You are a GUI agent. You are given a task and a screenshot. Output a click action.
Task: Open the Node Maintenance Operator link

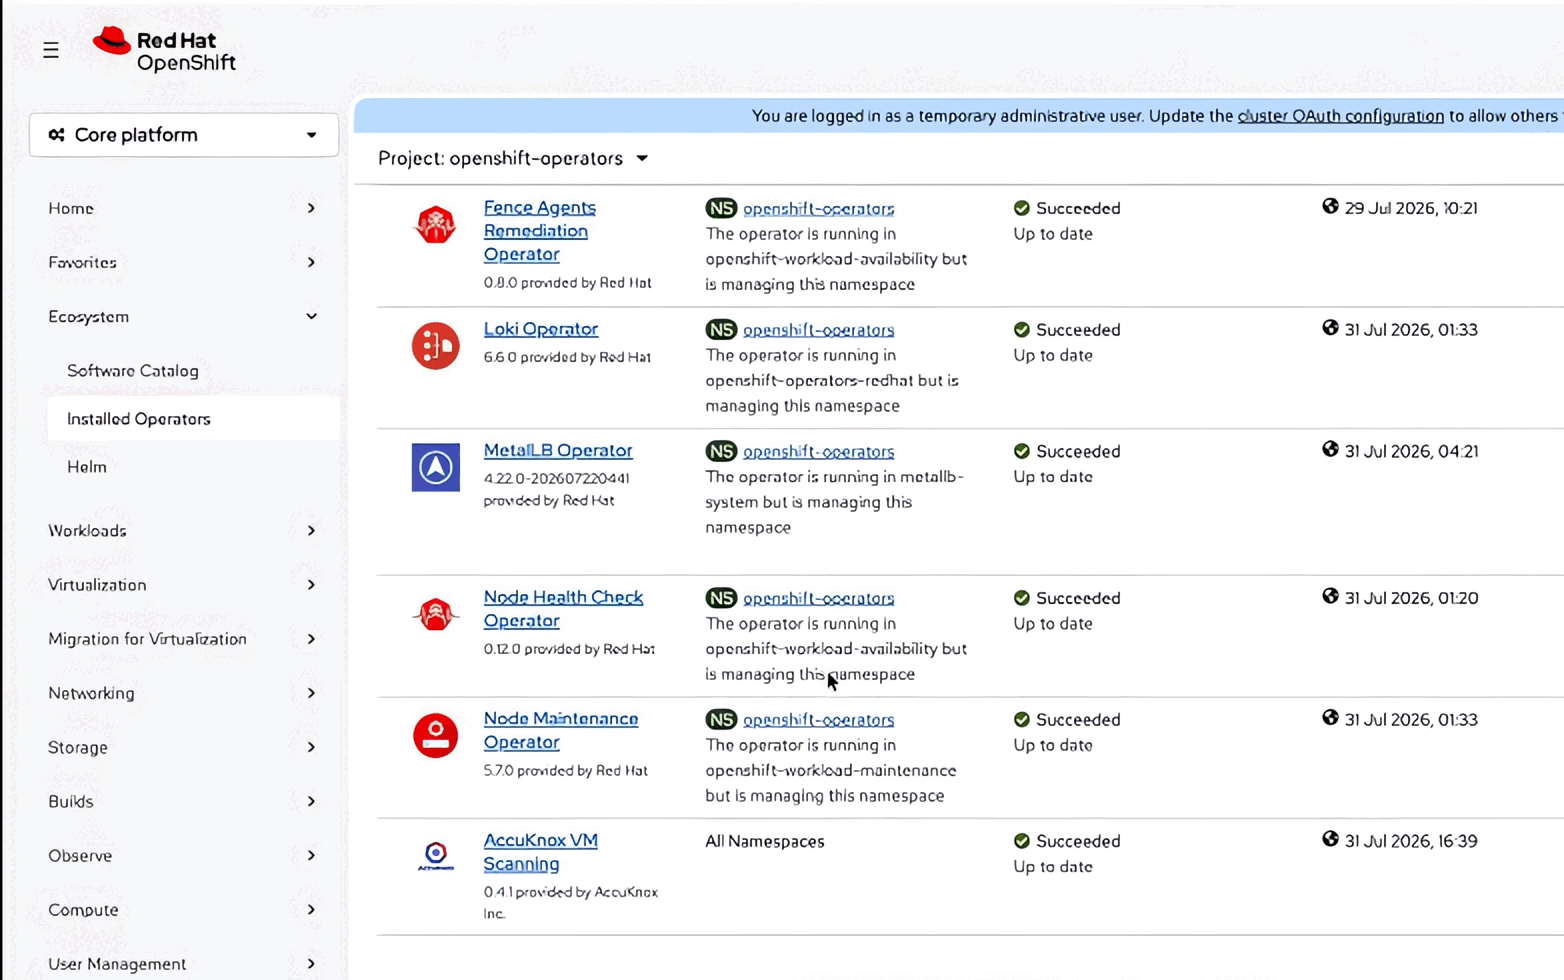[x=561, y=731]
